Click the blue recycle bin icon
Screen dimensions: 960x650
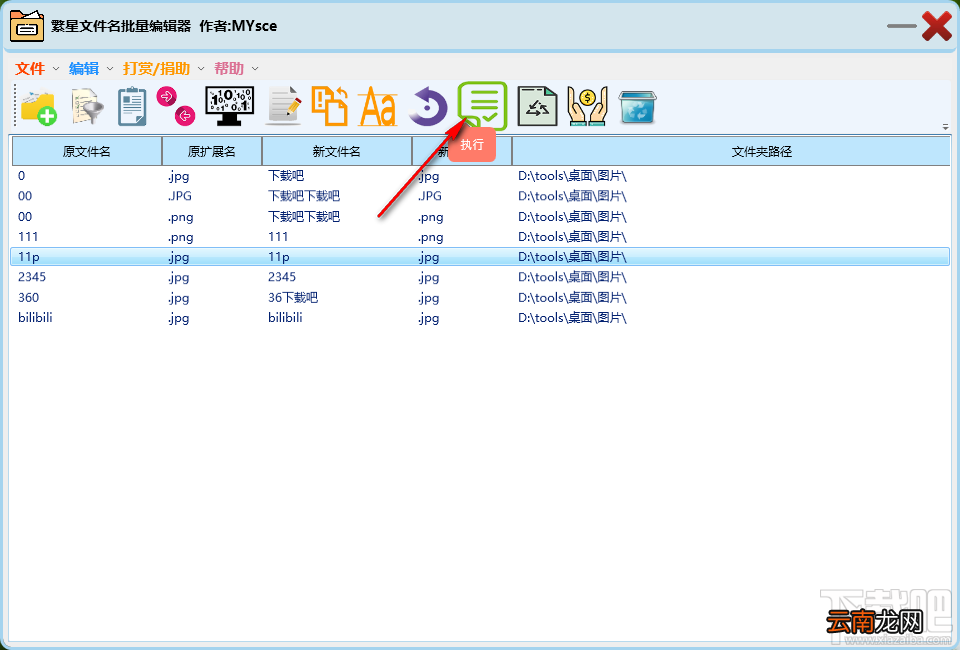[x=637, y=106]
